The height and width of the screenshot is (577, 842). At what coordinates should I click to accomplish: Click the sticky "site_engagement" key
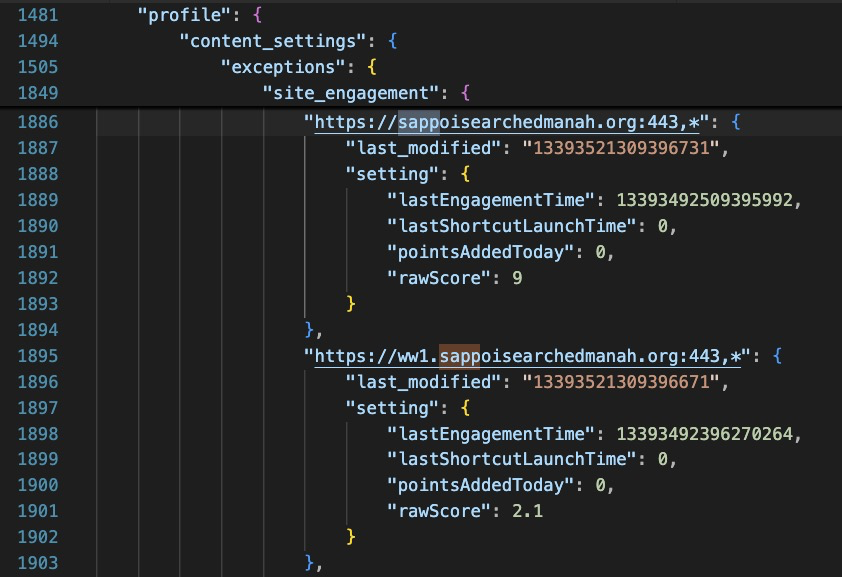(351, 93)
